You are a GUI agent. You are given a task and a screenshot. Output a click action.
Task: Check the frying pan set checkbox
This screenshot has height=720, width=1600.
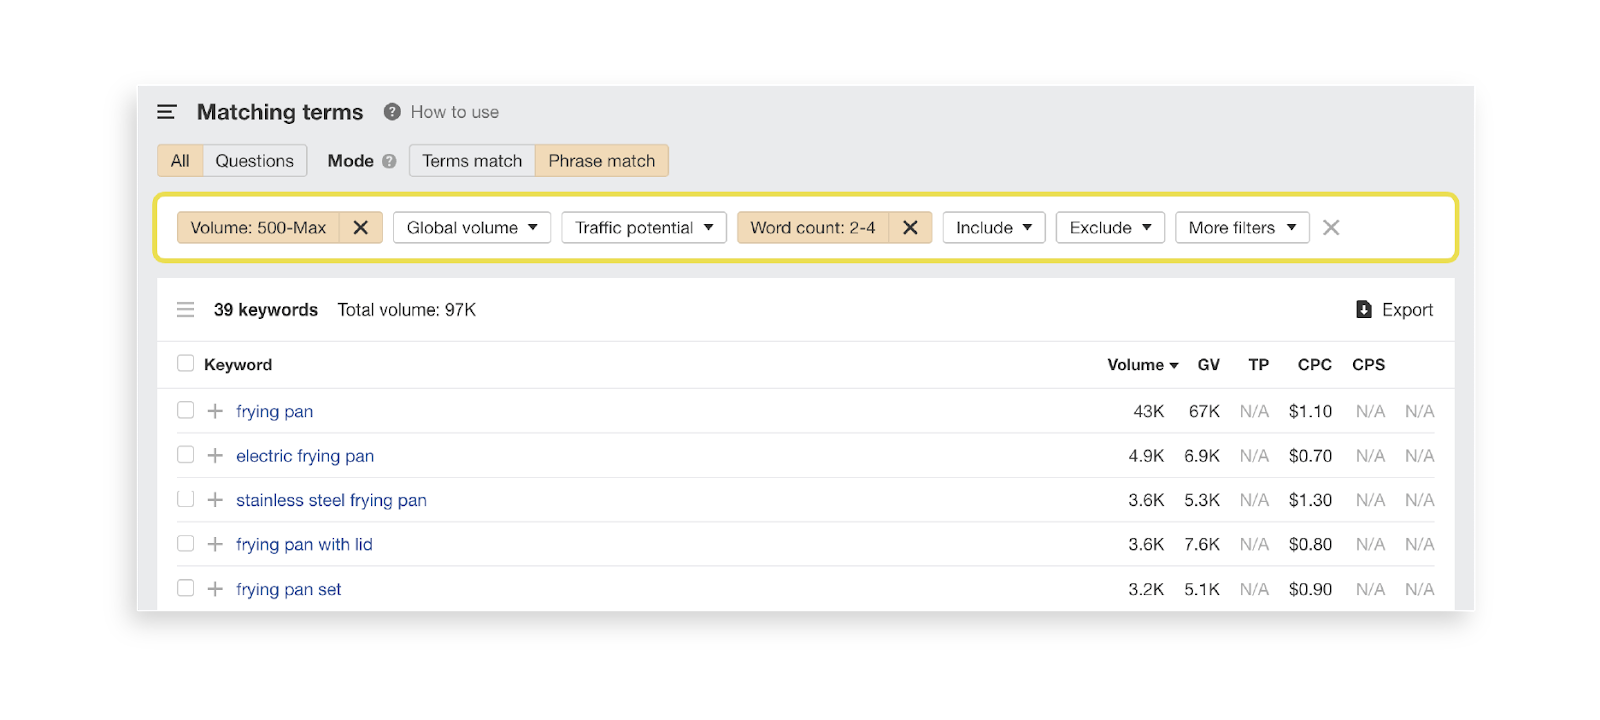tap(185, 587)
